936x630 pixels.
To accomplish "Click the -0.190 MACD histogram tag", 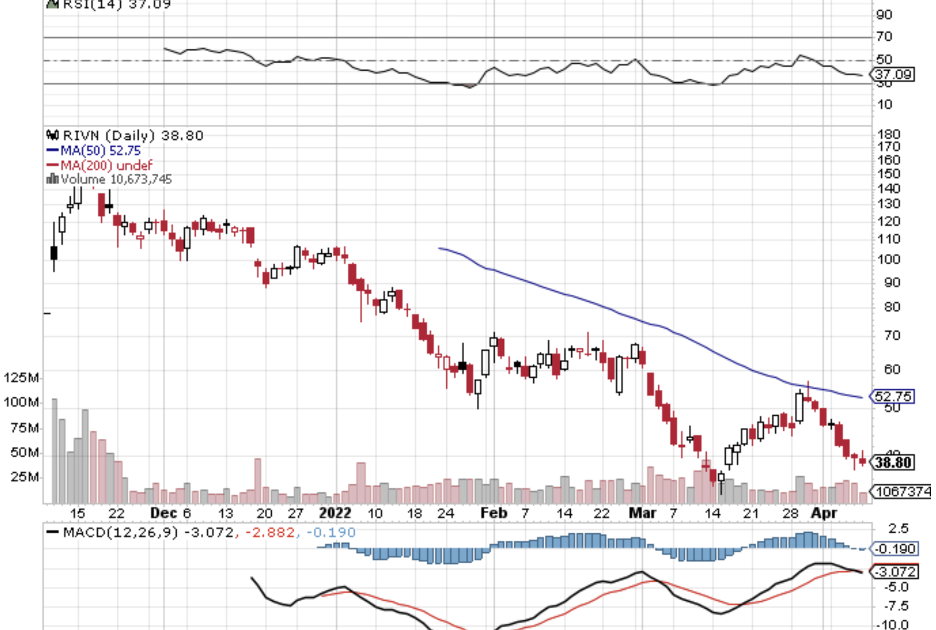I will coord(890,548).
